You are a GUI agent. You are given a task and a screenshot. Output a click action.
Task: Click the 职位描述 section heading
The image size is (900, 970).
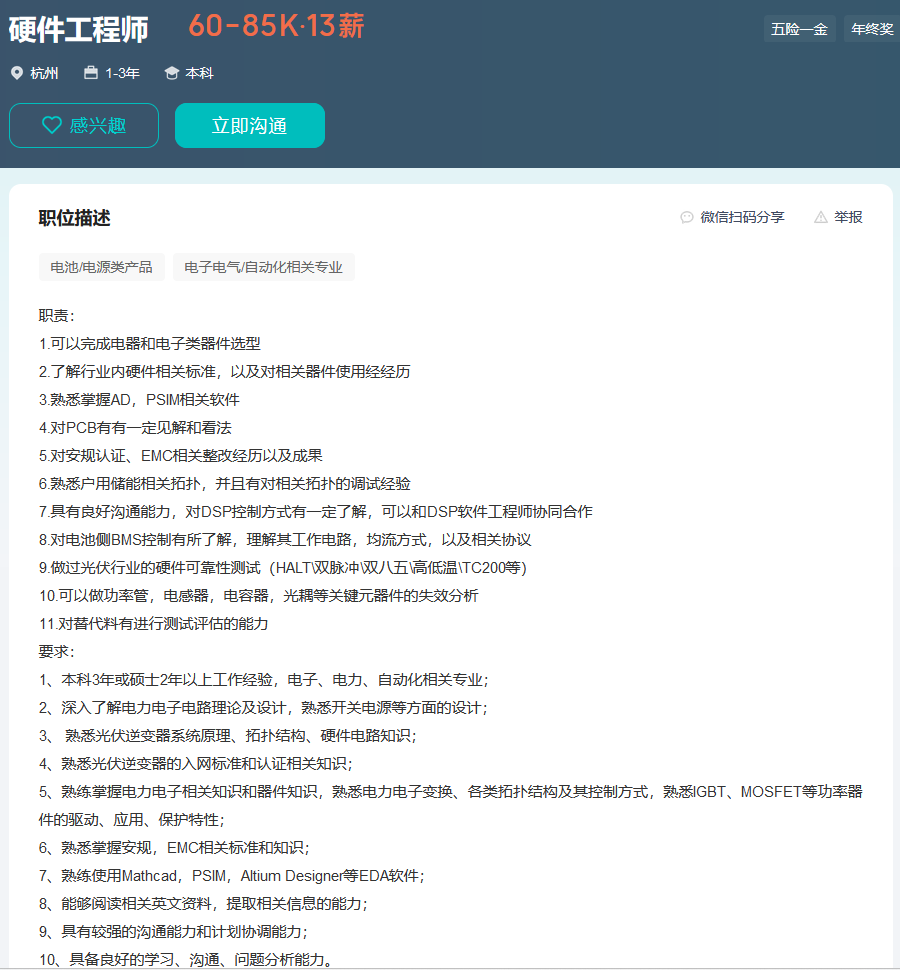click(74, 218)
